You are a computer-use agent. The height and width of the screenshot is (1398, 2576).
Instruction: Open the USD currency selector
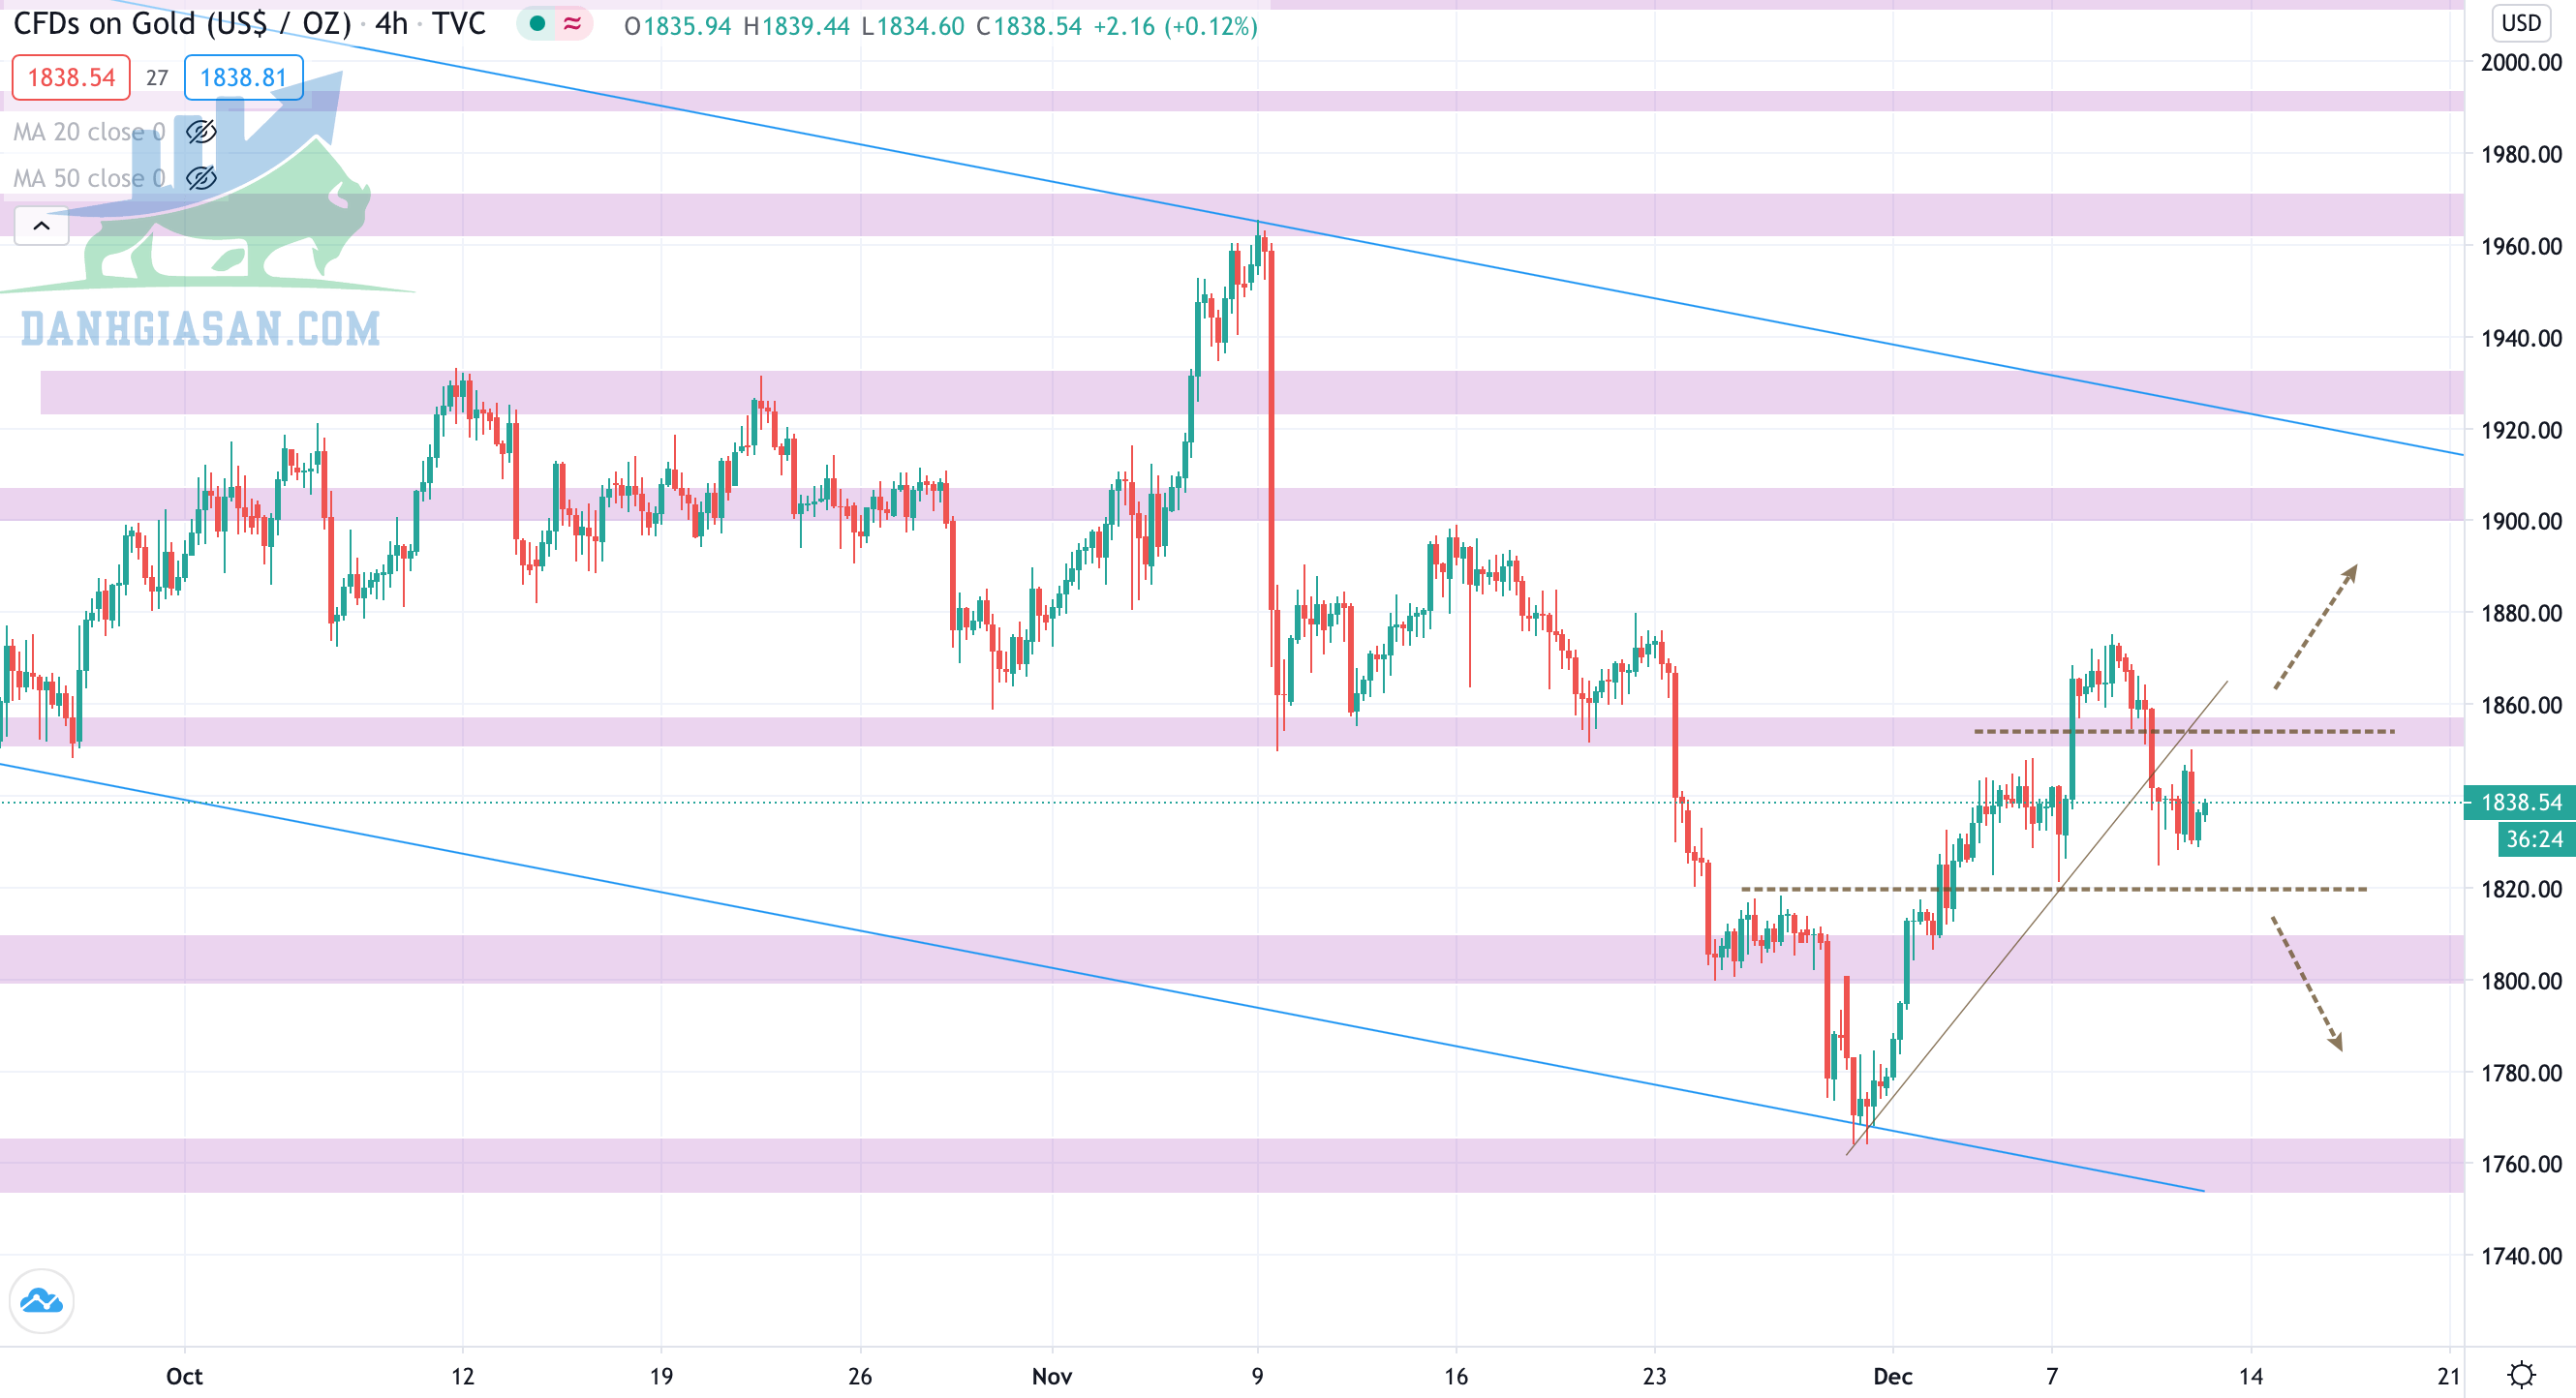point(2520,22)
